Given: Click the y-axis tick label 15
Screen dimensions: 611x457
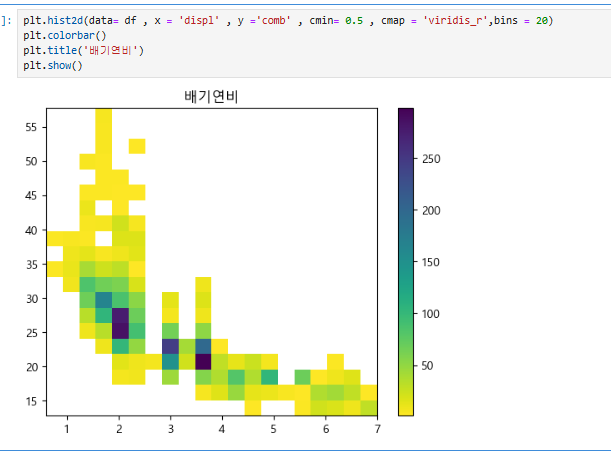Looking at the screenshot, I should point(31,401).
